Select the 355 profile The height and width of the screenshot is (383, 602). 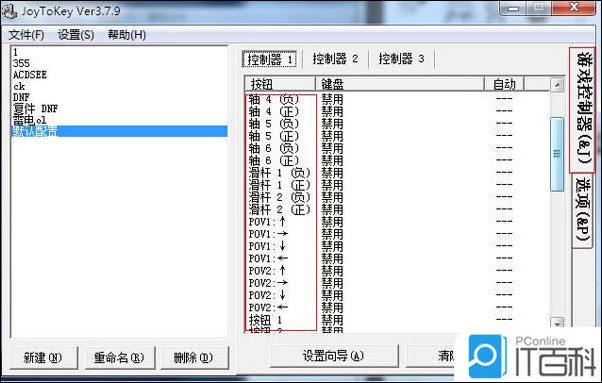coord(119,63)
